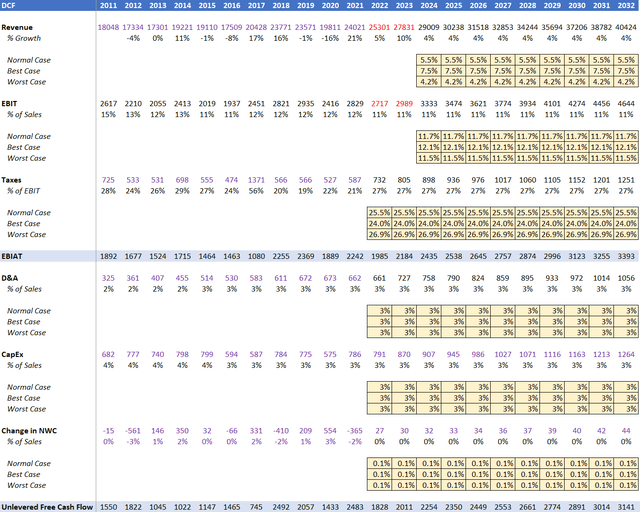
Task: Select the 2017 taxes value 1371
Action: pyautogui.click(x=256, y=180)
